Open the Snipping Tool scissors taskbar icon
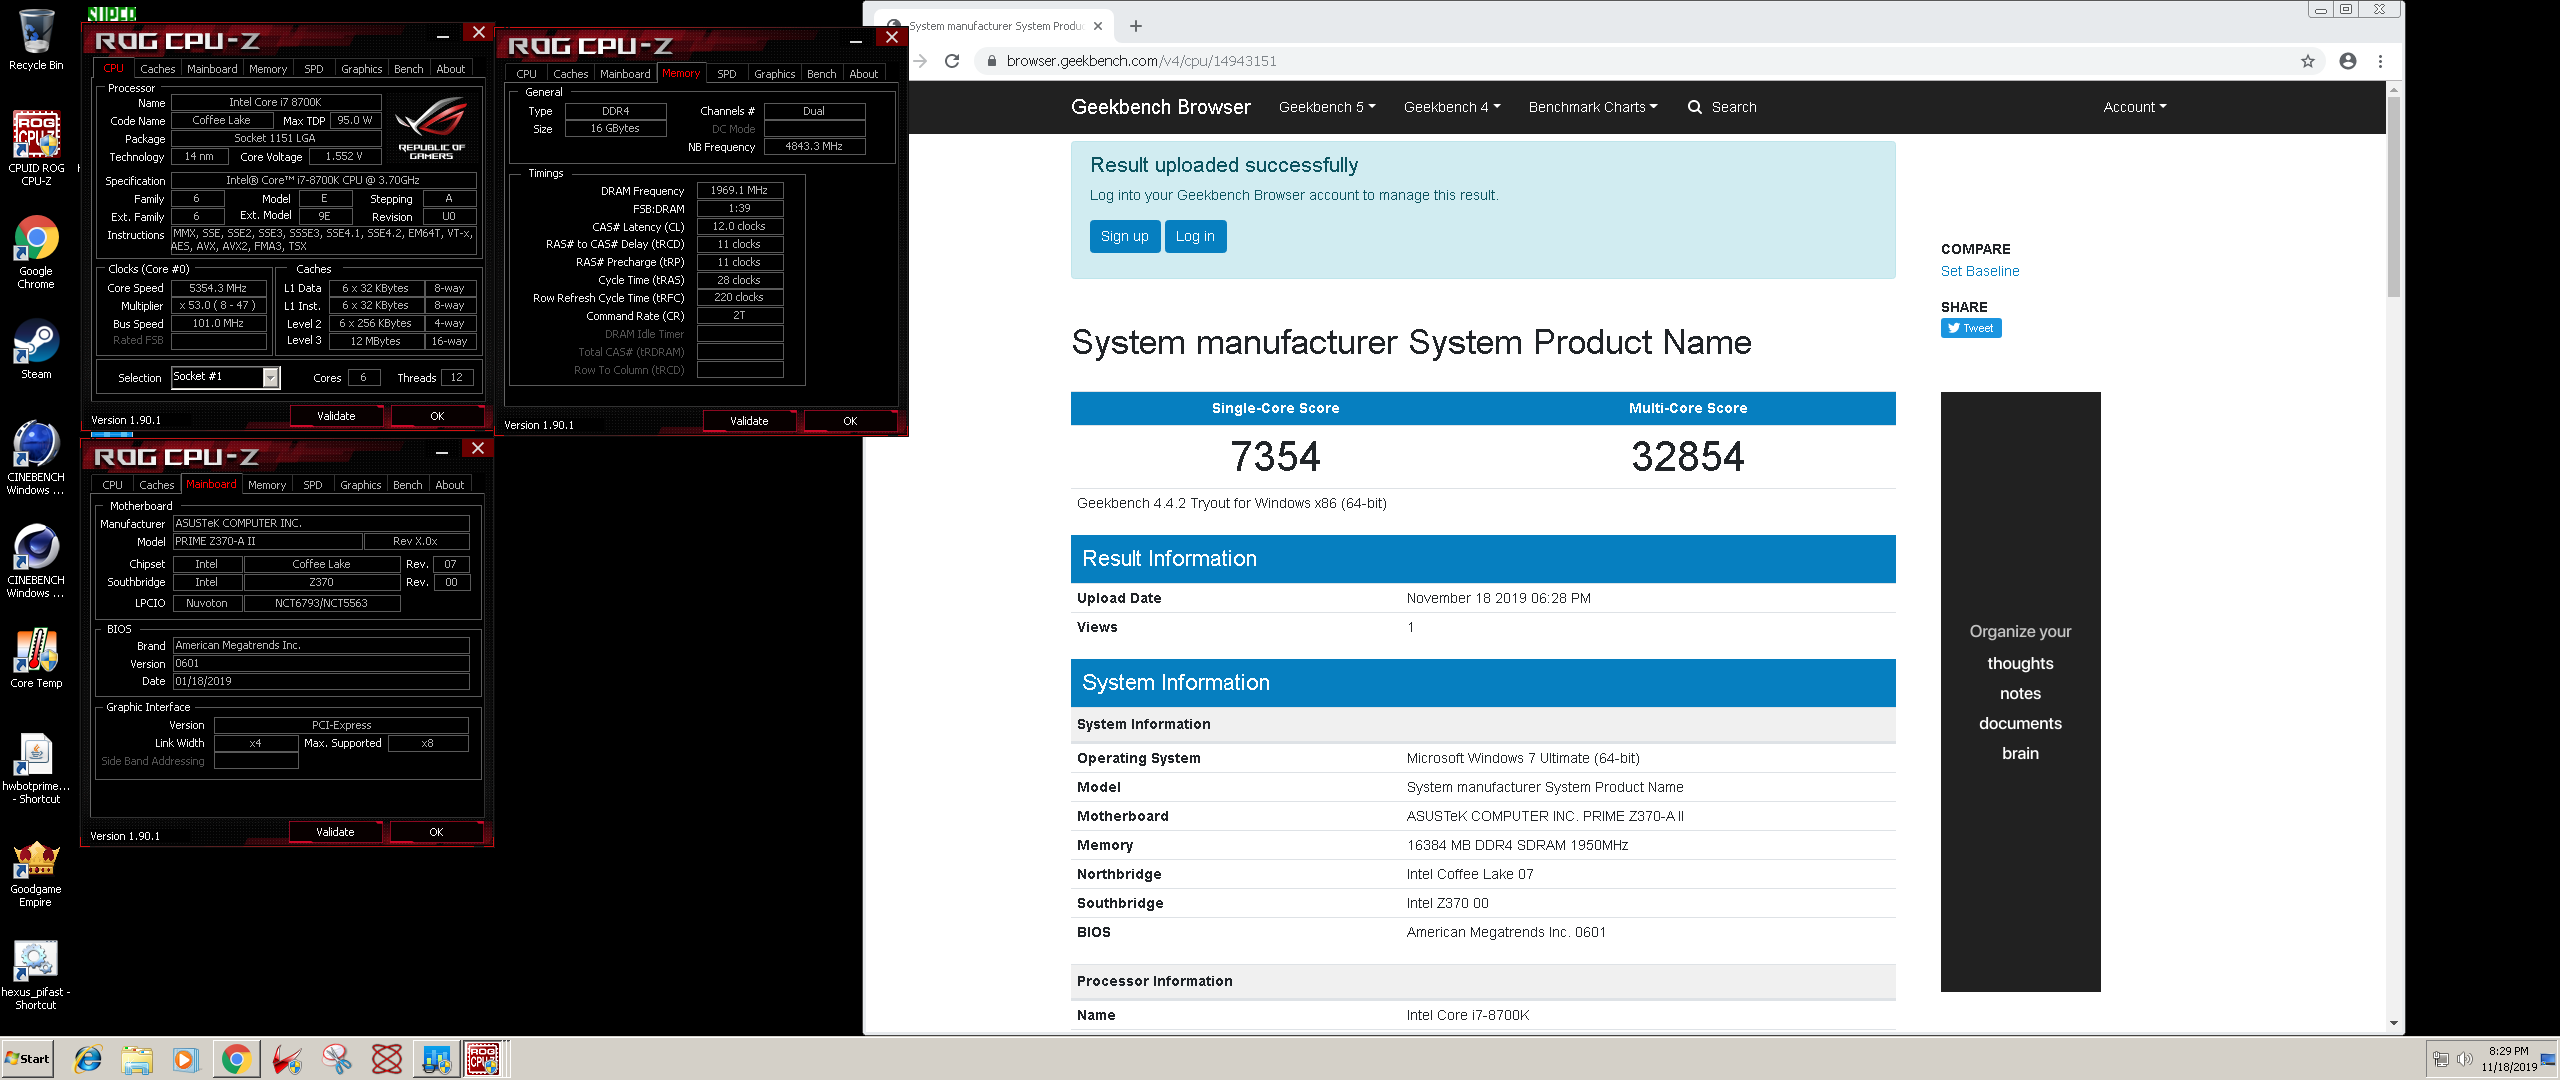This screenshot has height=1080, width=2560. tap(337, 1059)
